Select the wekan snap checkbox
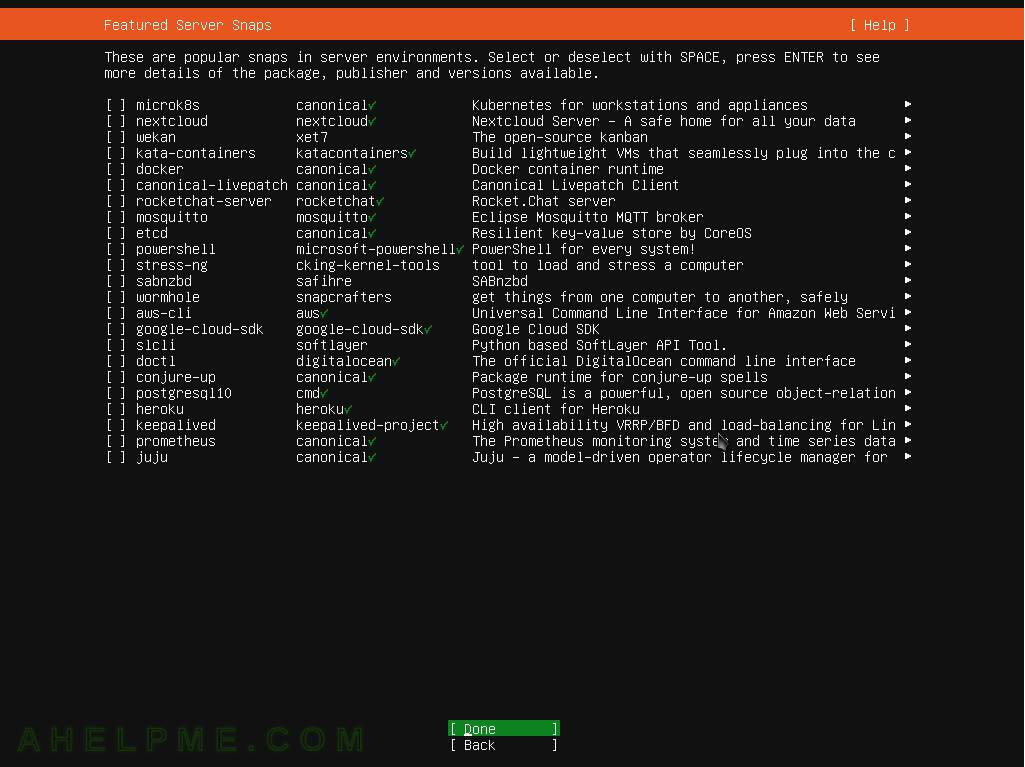The image size is (1025, 767). 116,137
